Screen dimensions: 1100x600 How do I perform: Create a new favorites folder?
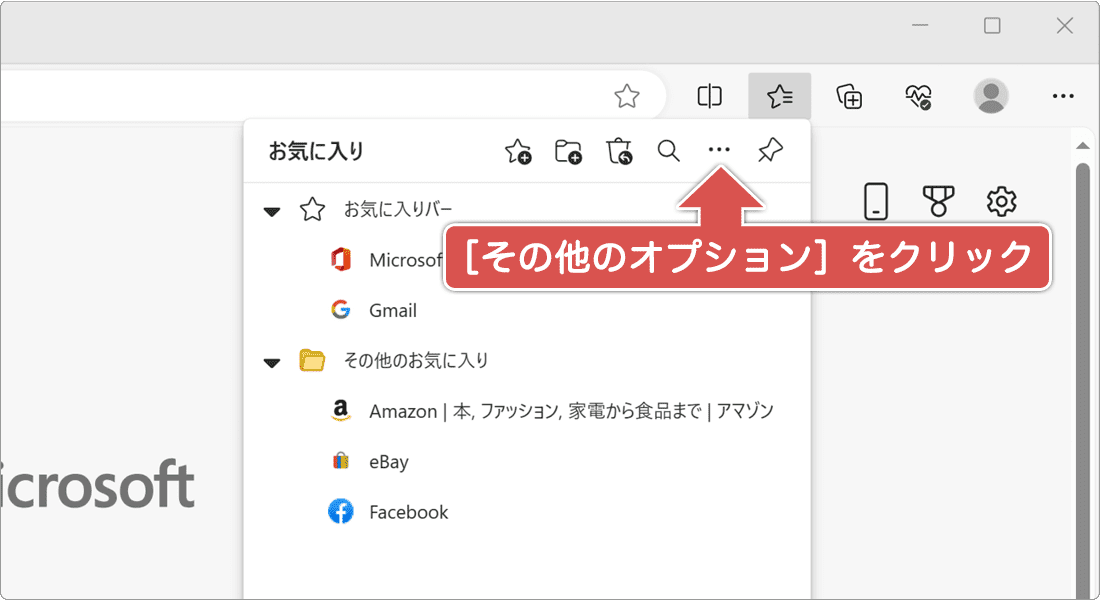[568, 151]
